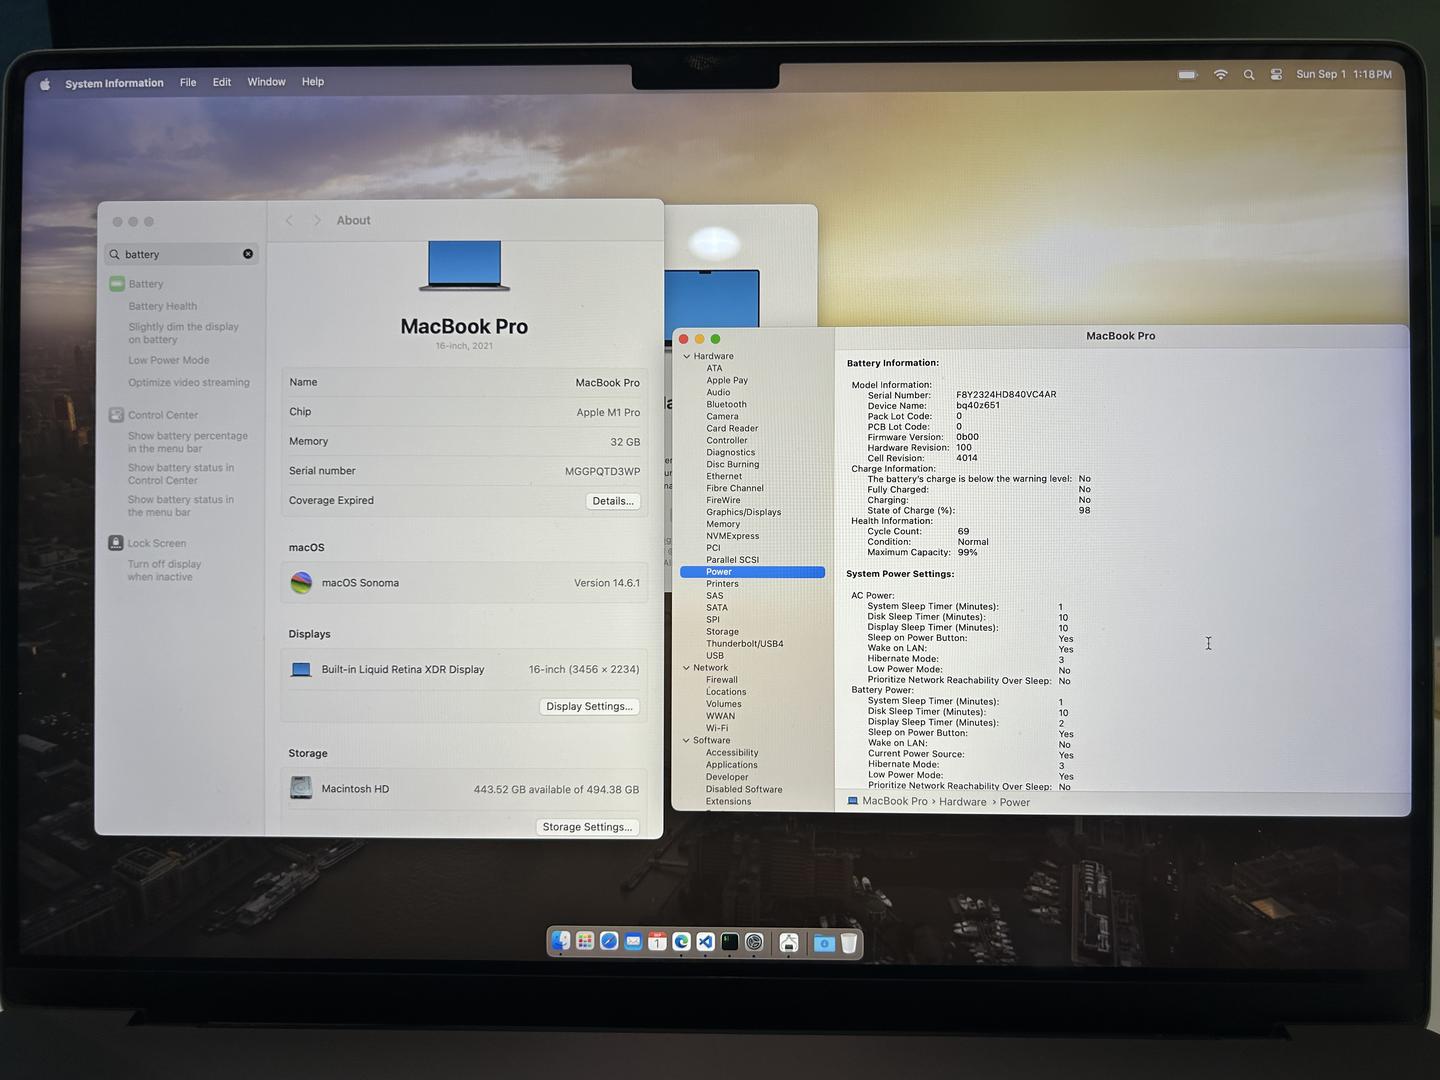Screen dimensions: 1440x1080
Task: Select NVMExpress in the Hardware list
Action: (x=732, y=536)
